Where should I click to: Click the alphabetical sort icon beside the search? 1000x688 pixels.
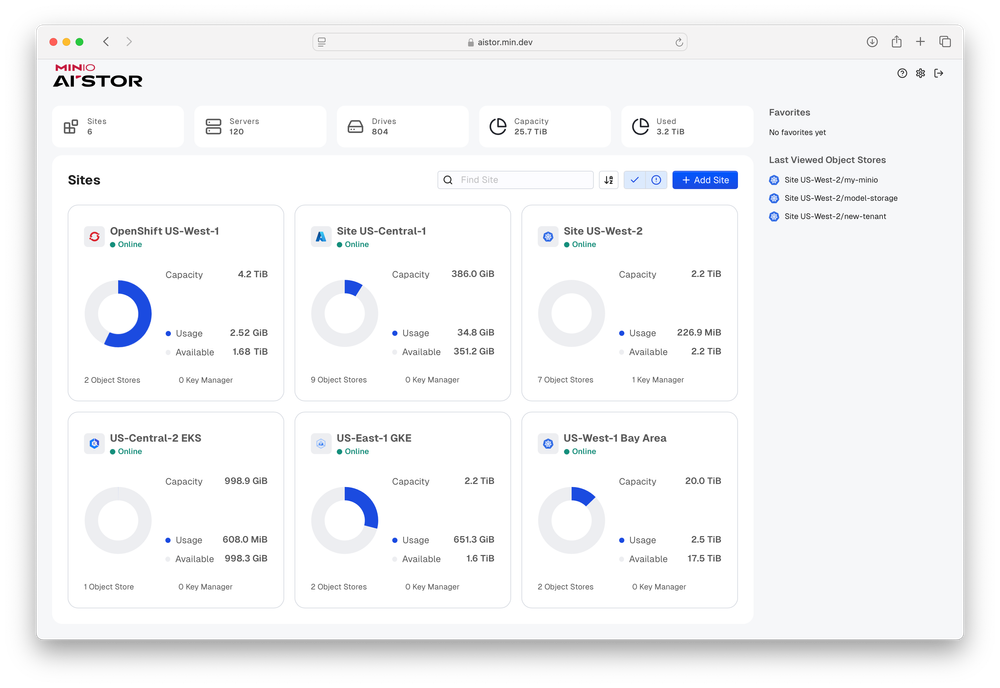point(608,179)
